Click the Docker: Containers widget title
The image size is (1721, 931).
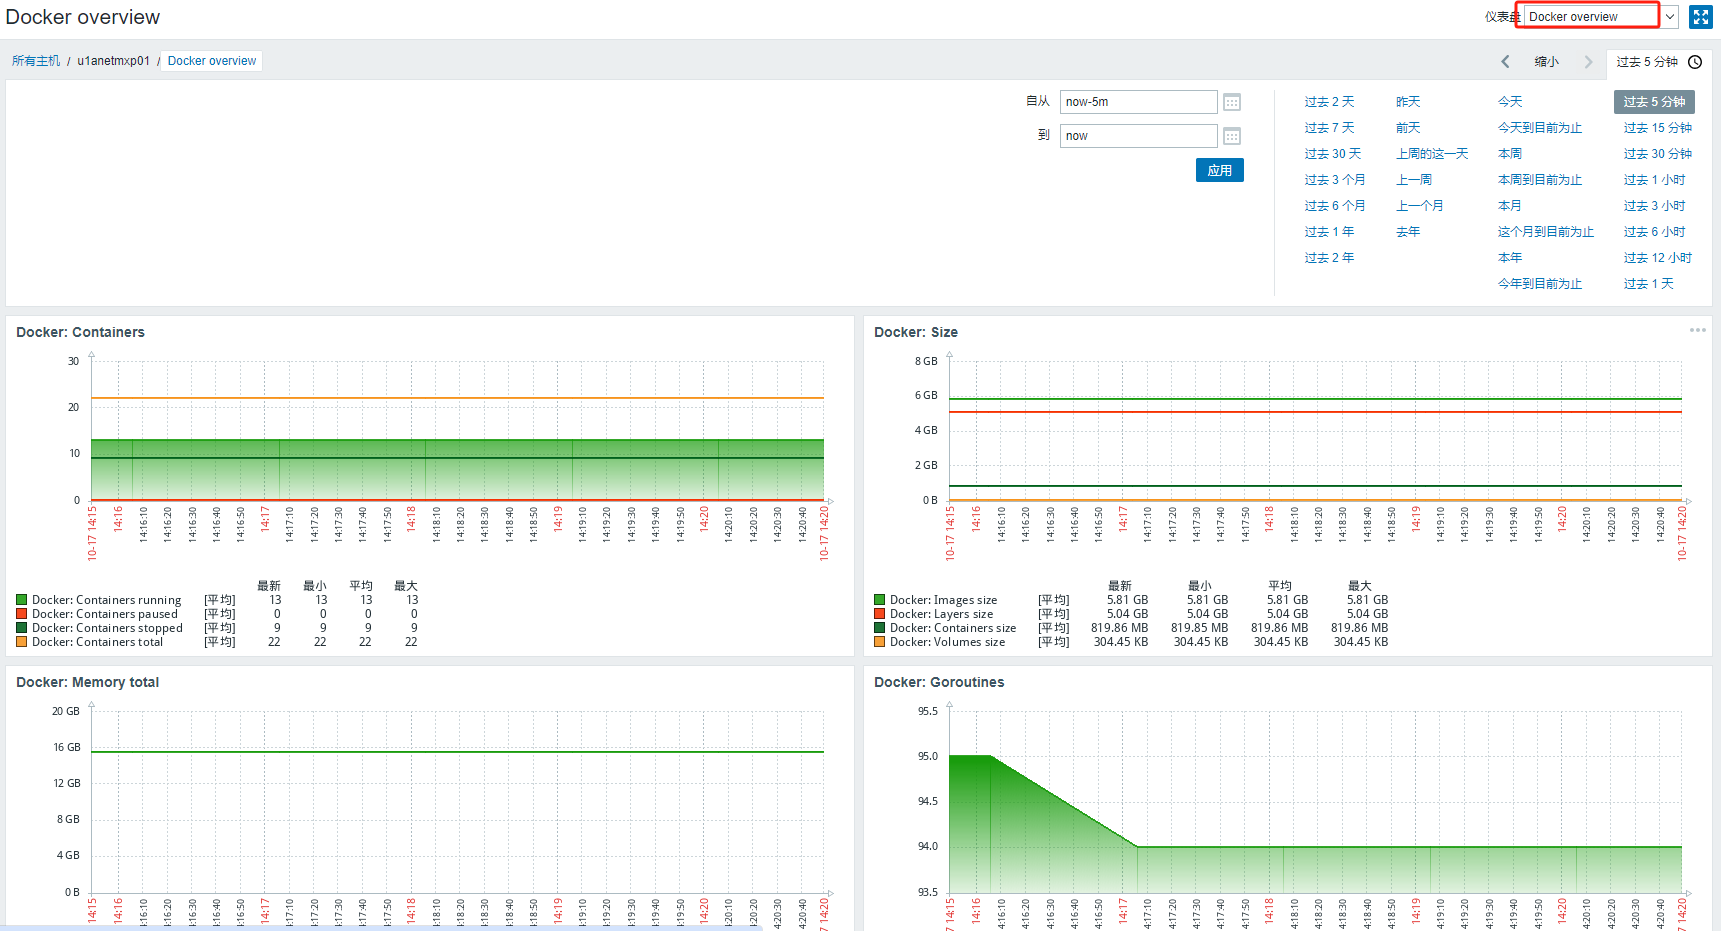(x=80, y=332)
